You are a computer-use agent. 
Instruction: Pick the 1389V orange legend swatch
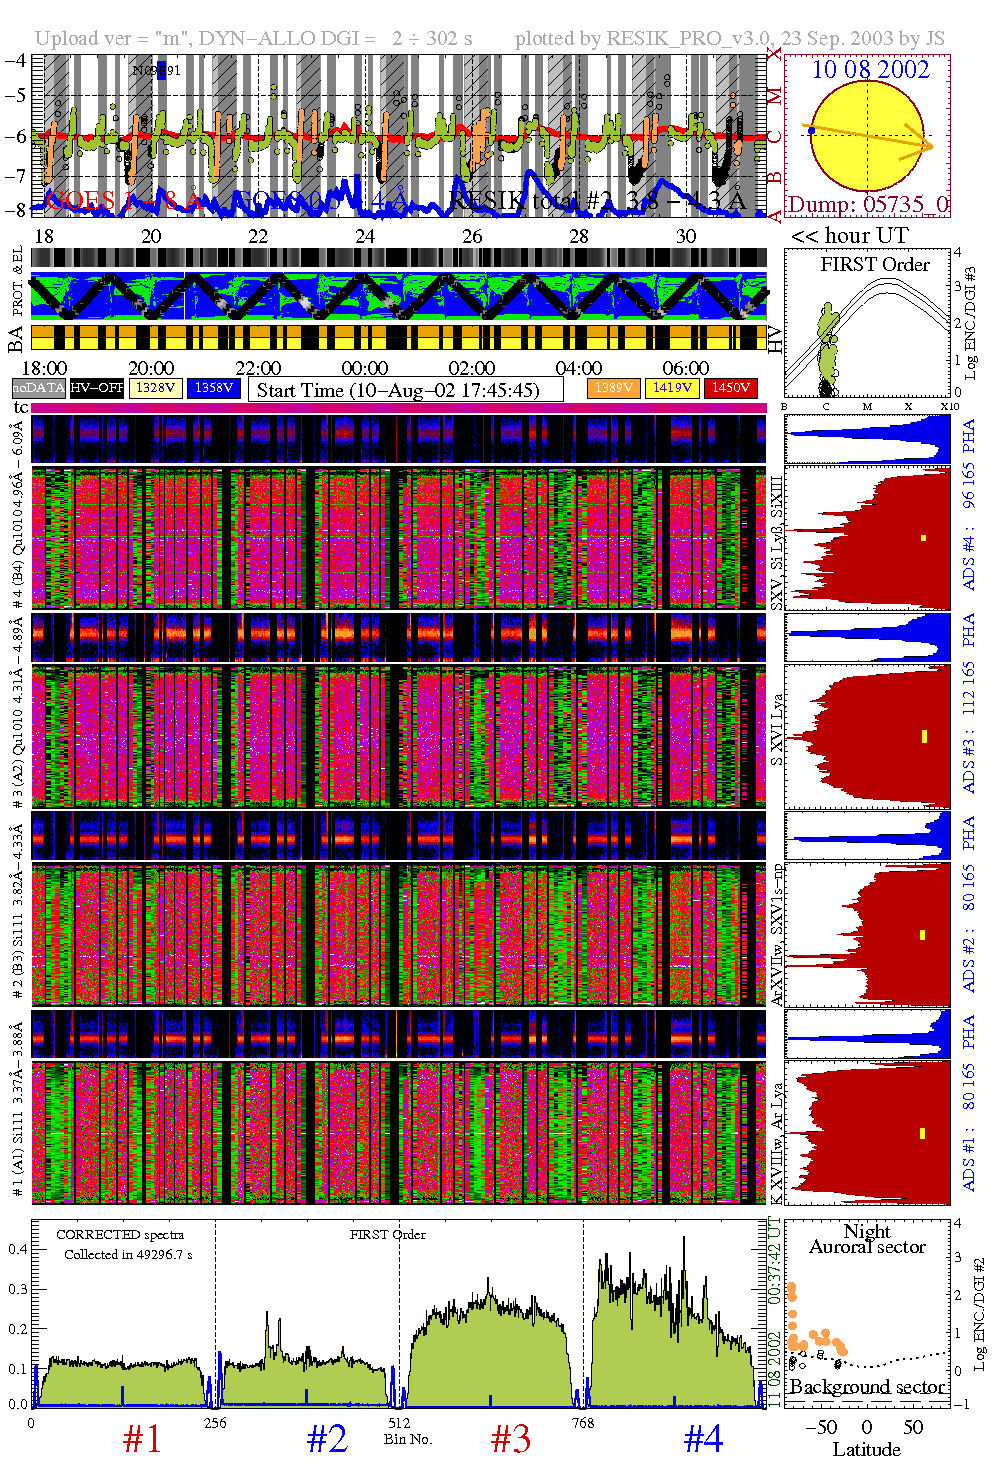pos(613,388)
